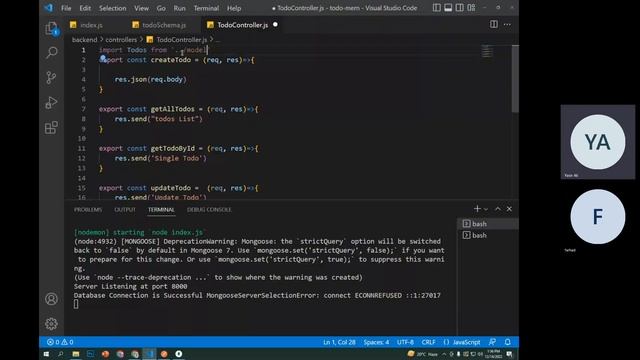Click the terminal input cursor line
The height and width of the screenshot is (360, 640).
[x=76, y=304]
